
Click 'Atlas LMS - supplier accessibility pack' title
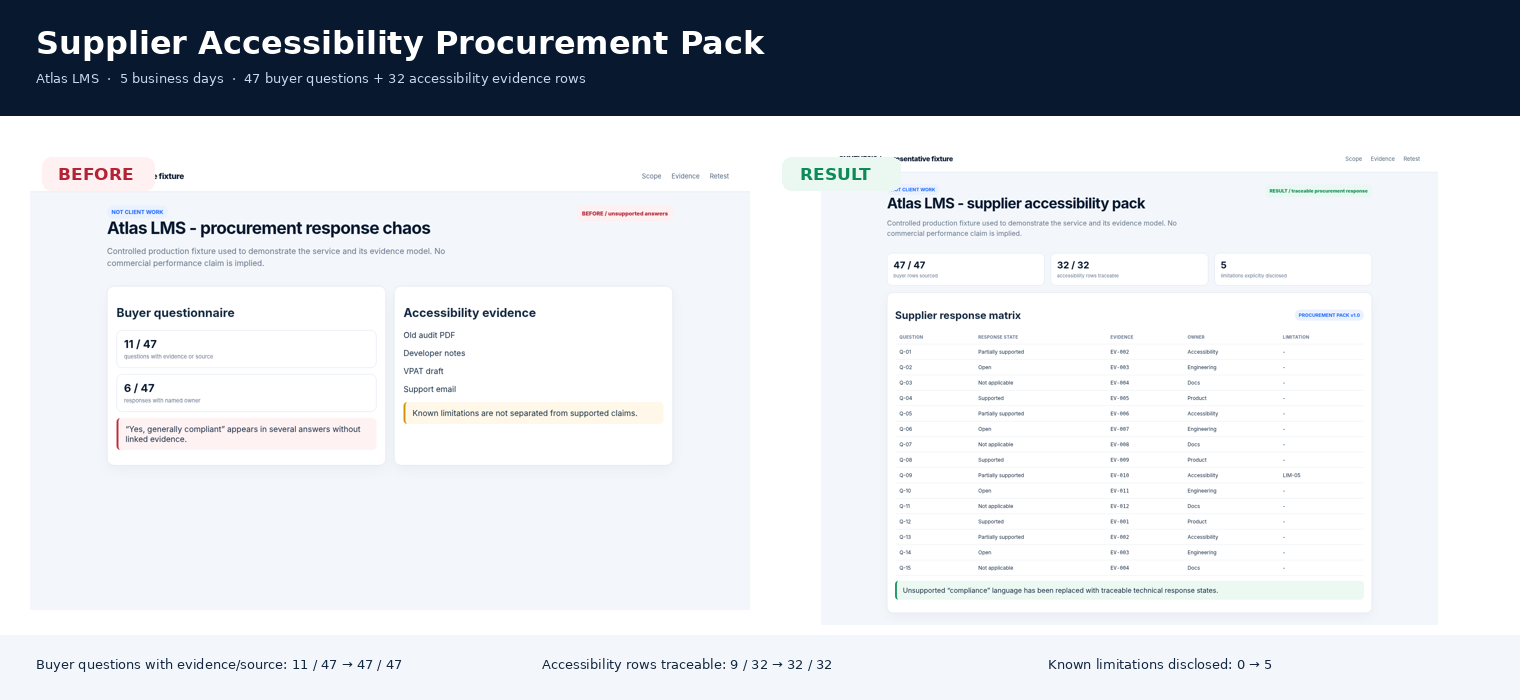(x=1016, y=203)
